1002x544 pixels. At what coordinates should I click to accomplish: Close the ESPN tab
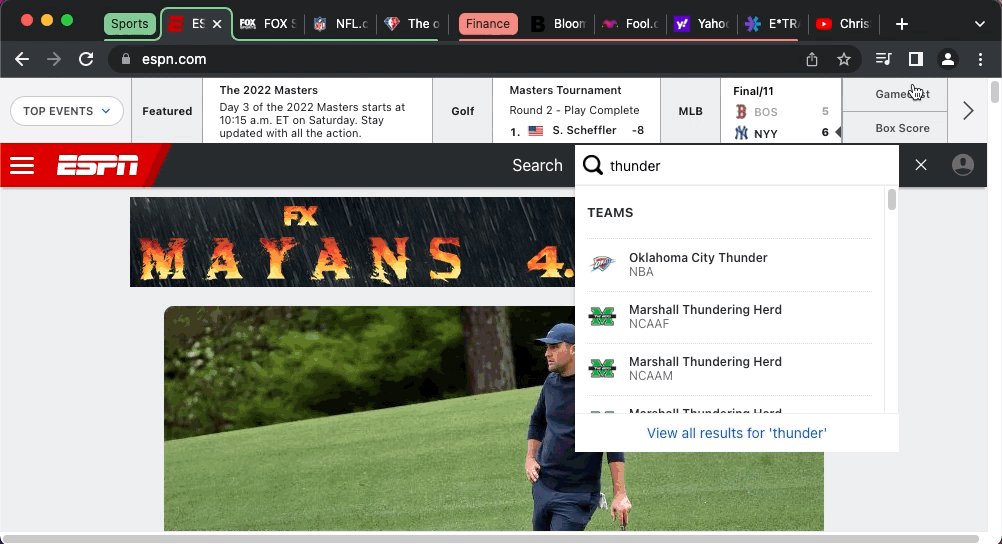click(x=217, y=24)
